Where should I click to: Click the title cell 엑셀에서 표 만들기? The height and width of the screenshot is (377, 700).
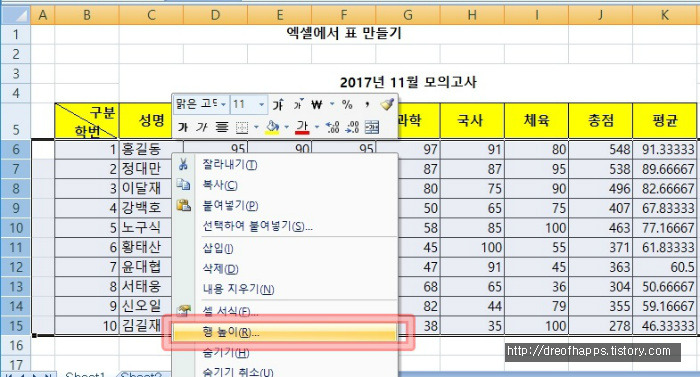pos(344,33)
